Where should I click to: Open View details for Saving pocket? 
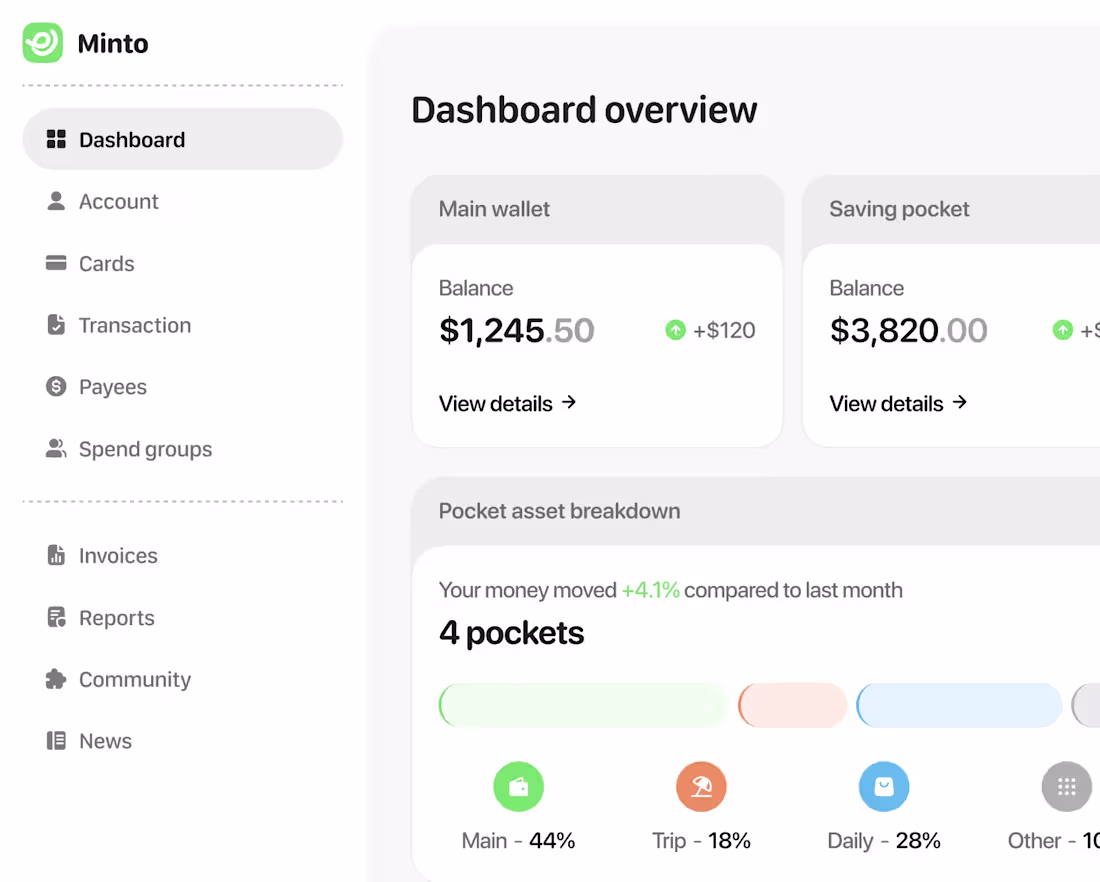898,403
